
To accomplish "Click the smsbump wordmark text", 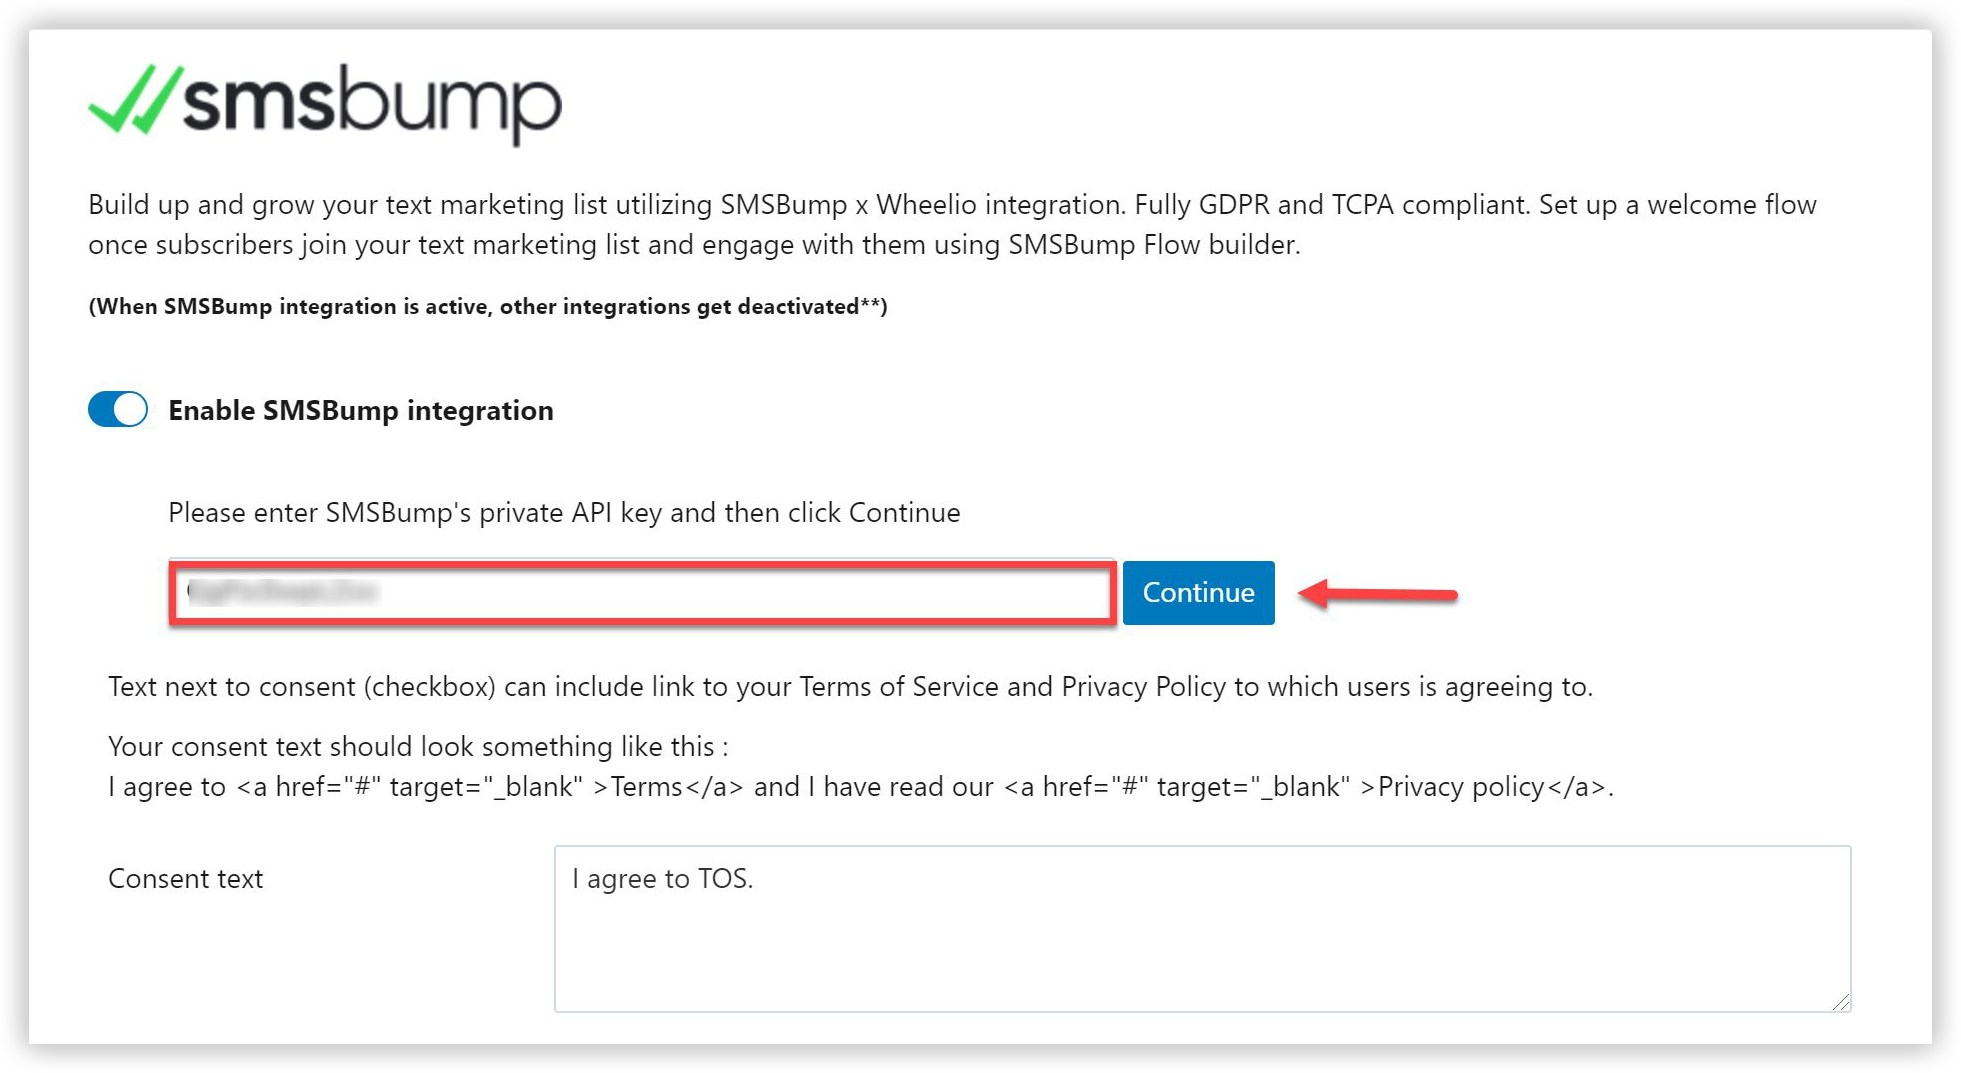I will pyautogui.click(x=372, y=105).
